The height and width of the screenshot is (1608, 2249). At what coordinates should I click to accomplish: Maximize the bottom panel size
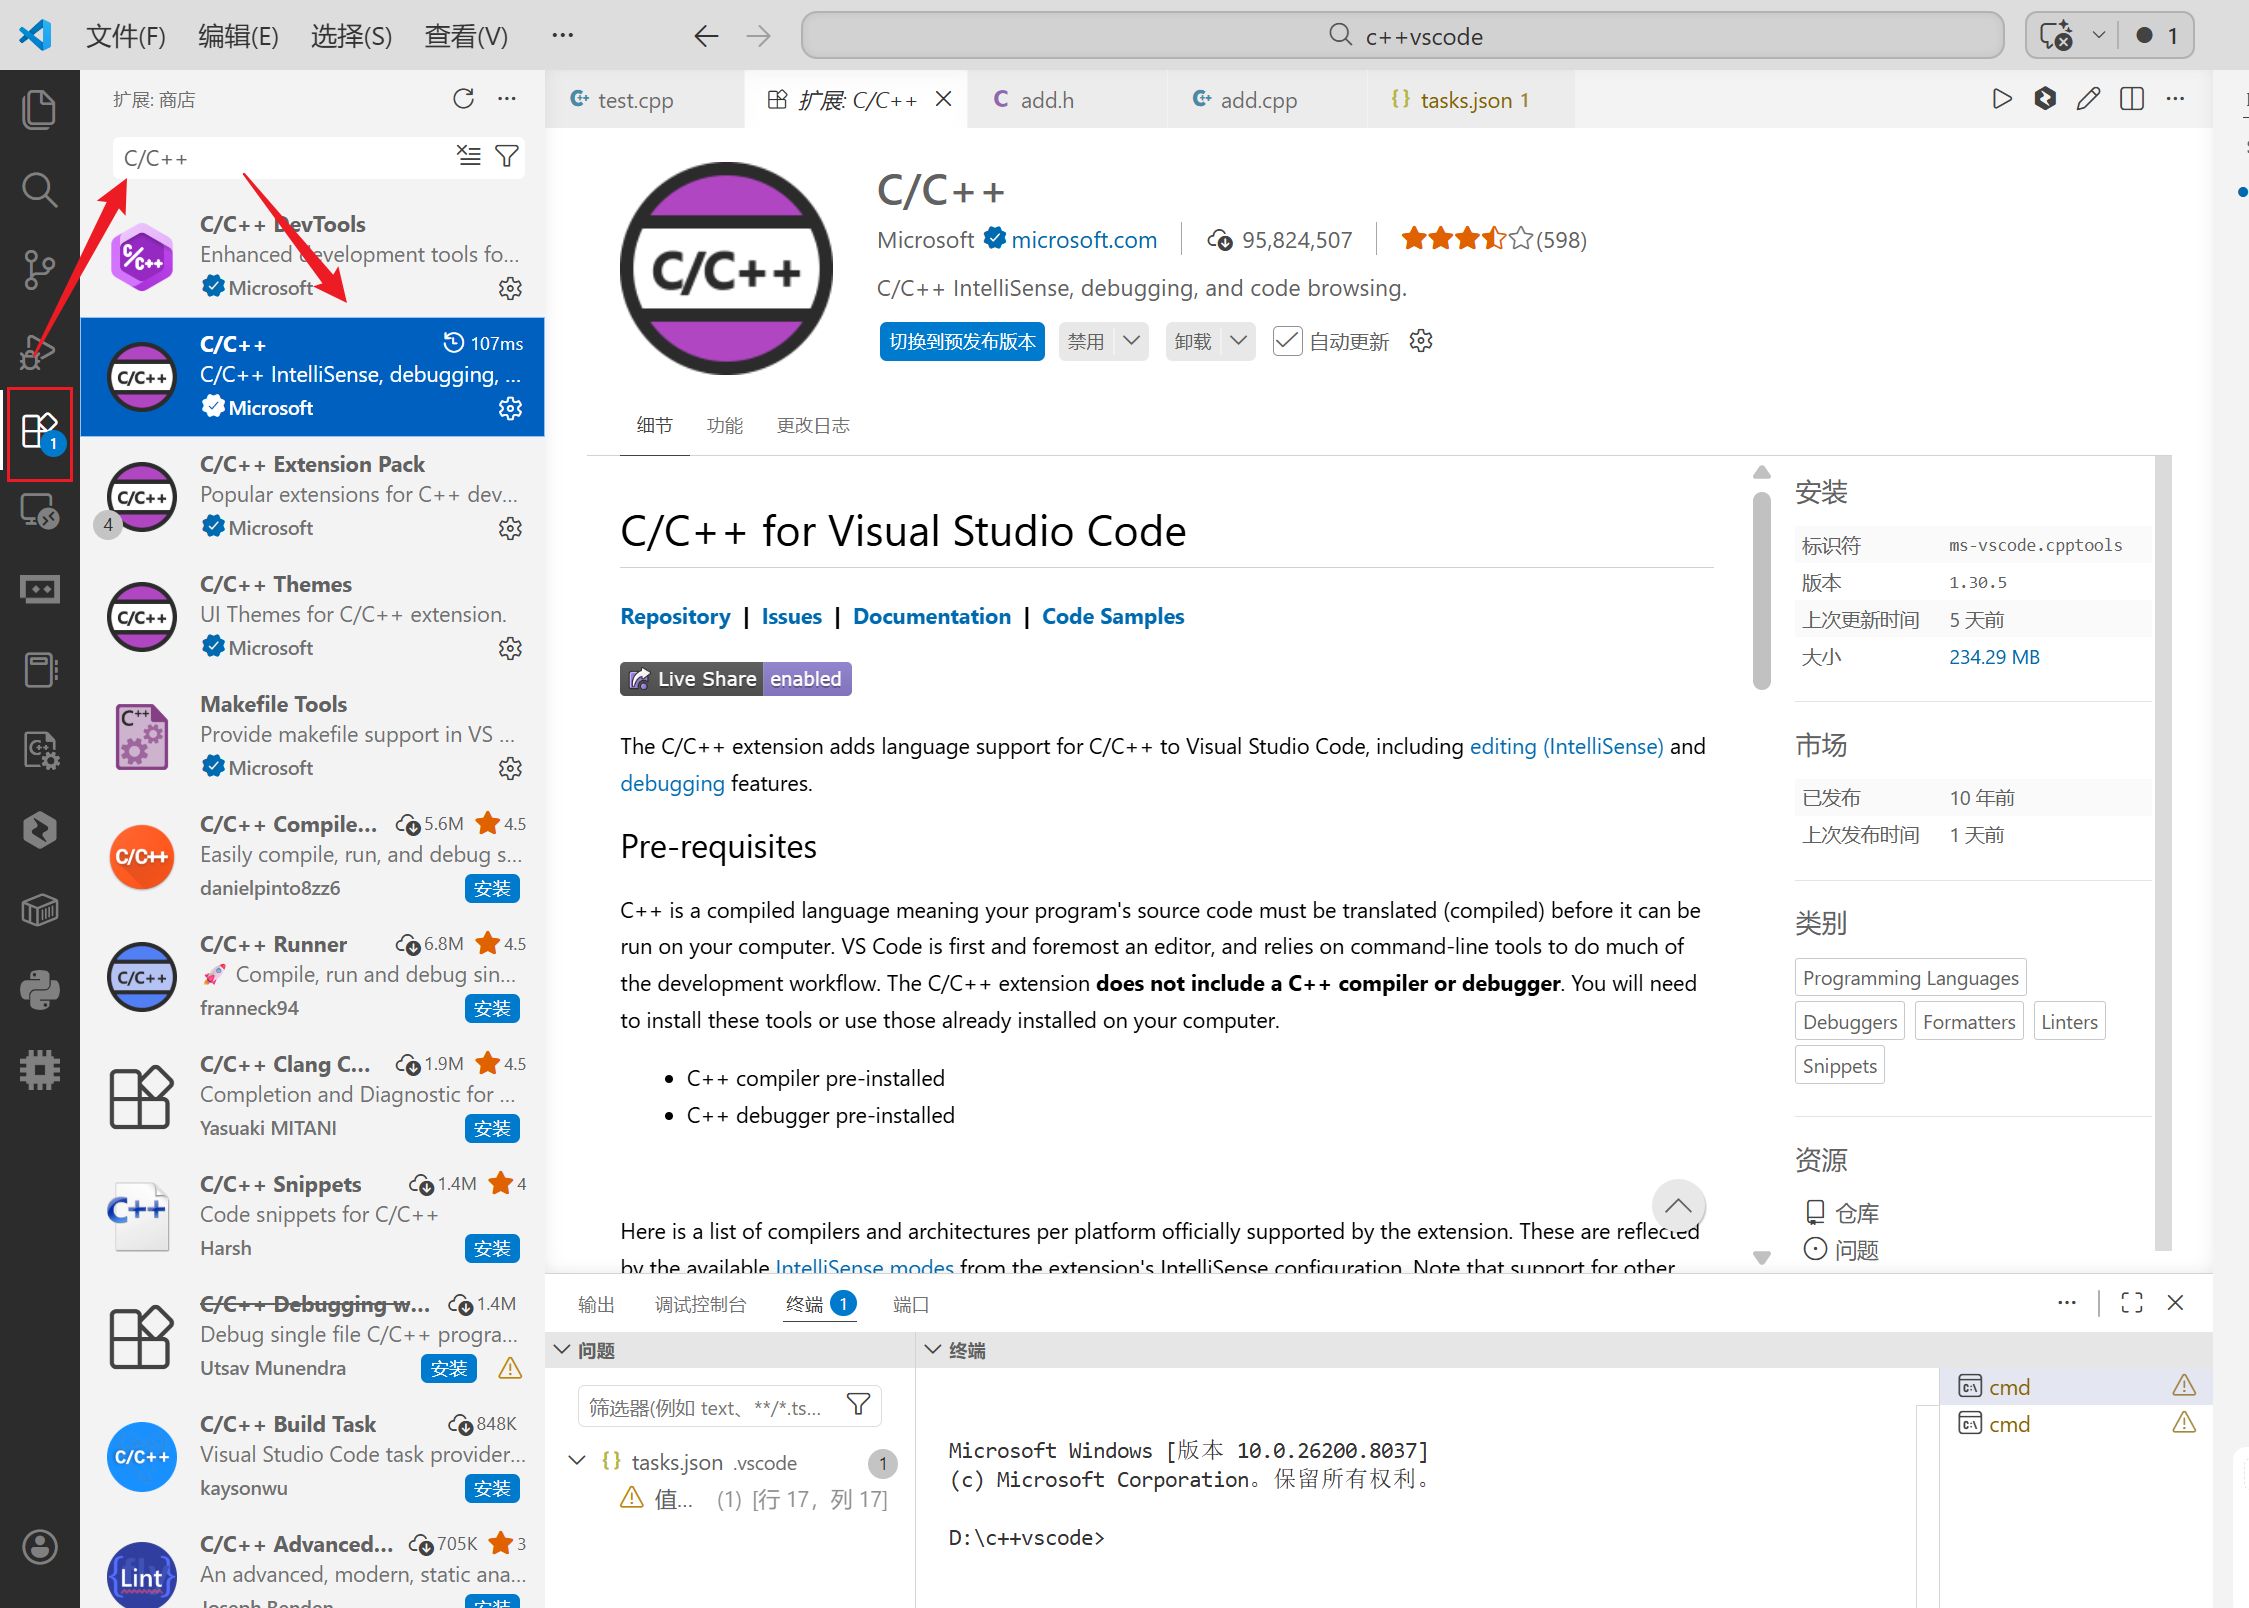click(2132, 1302)
